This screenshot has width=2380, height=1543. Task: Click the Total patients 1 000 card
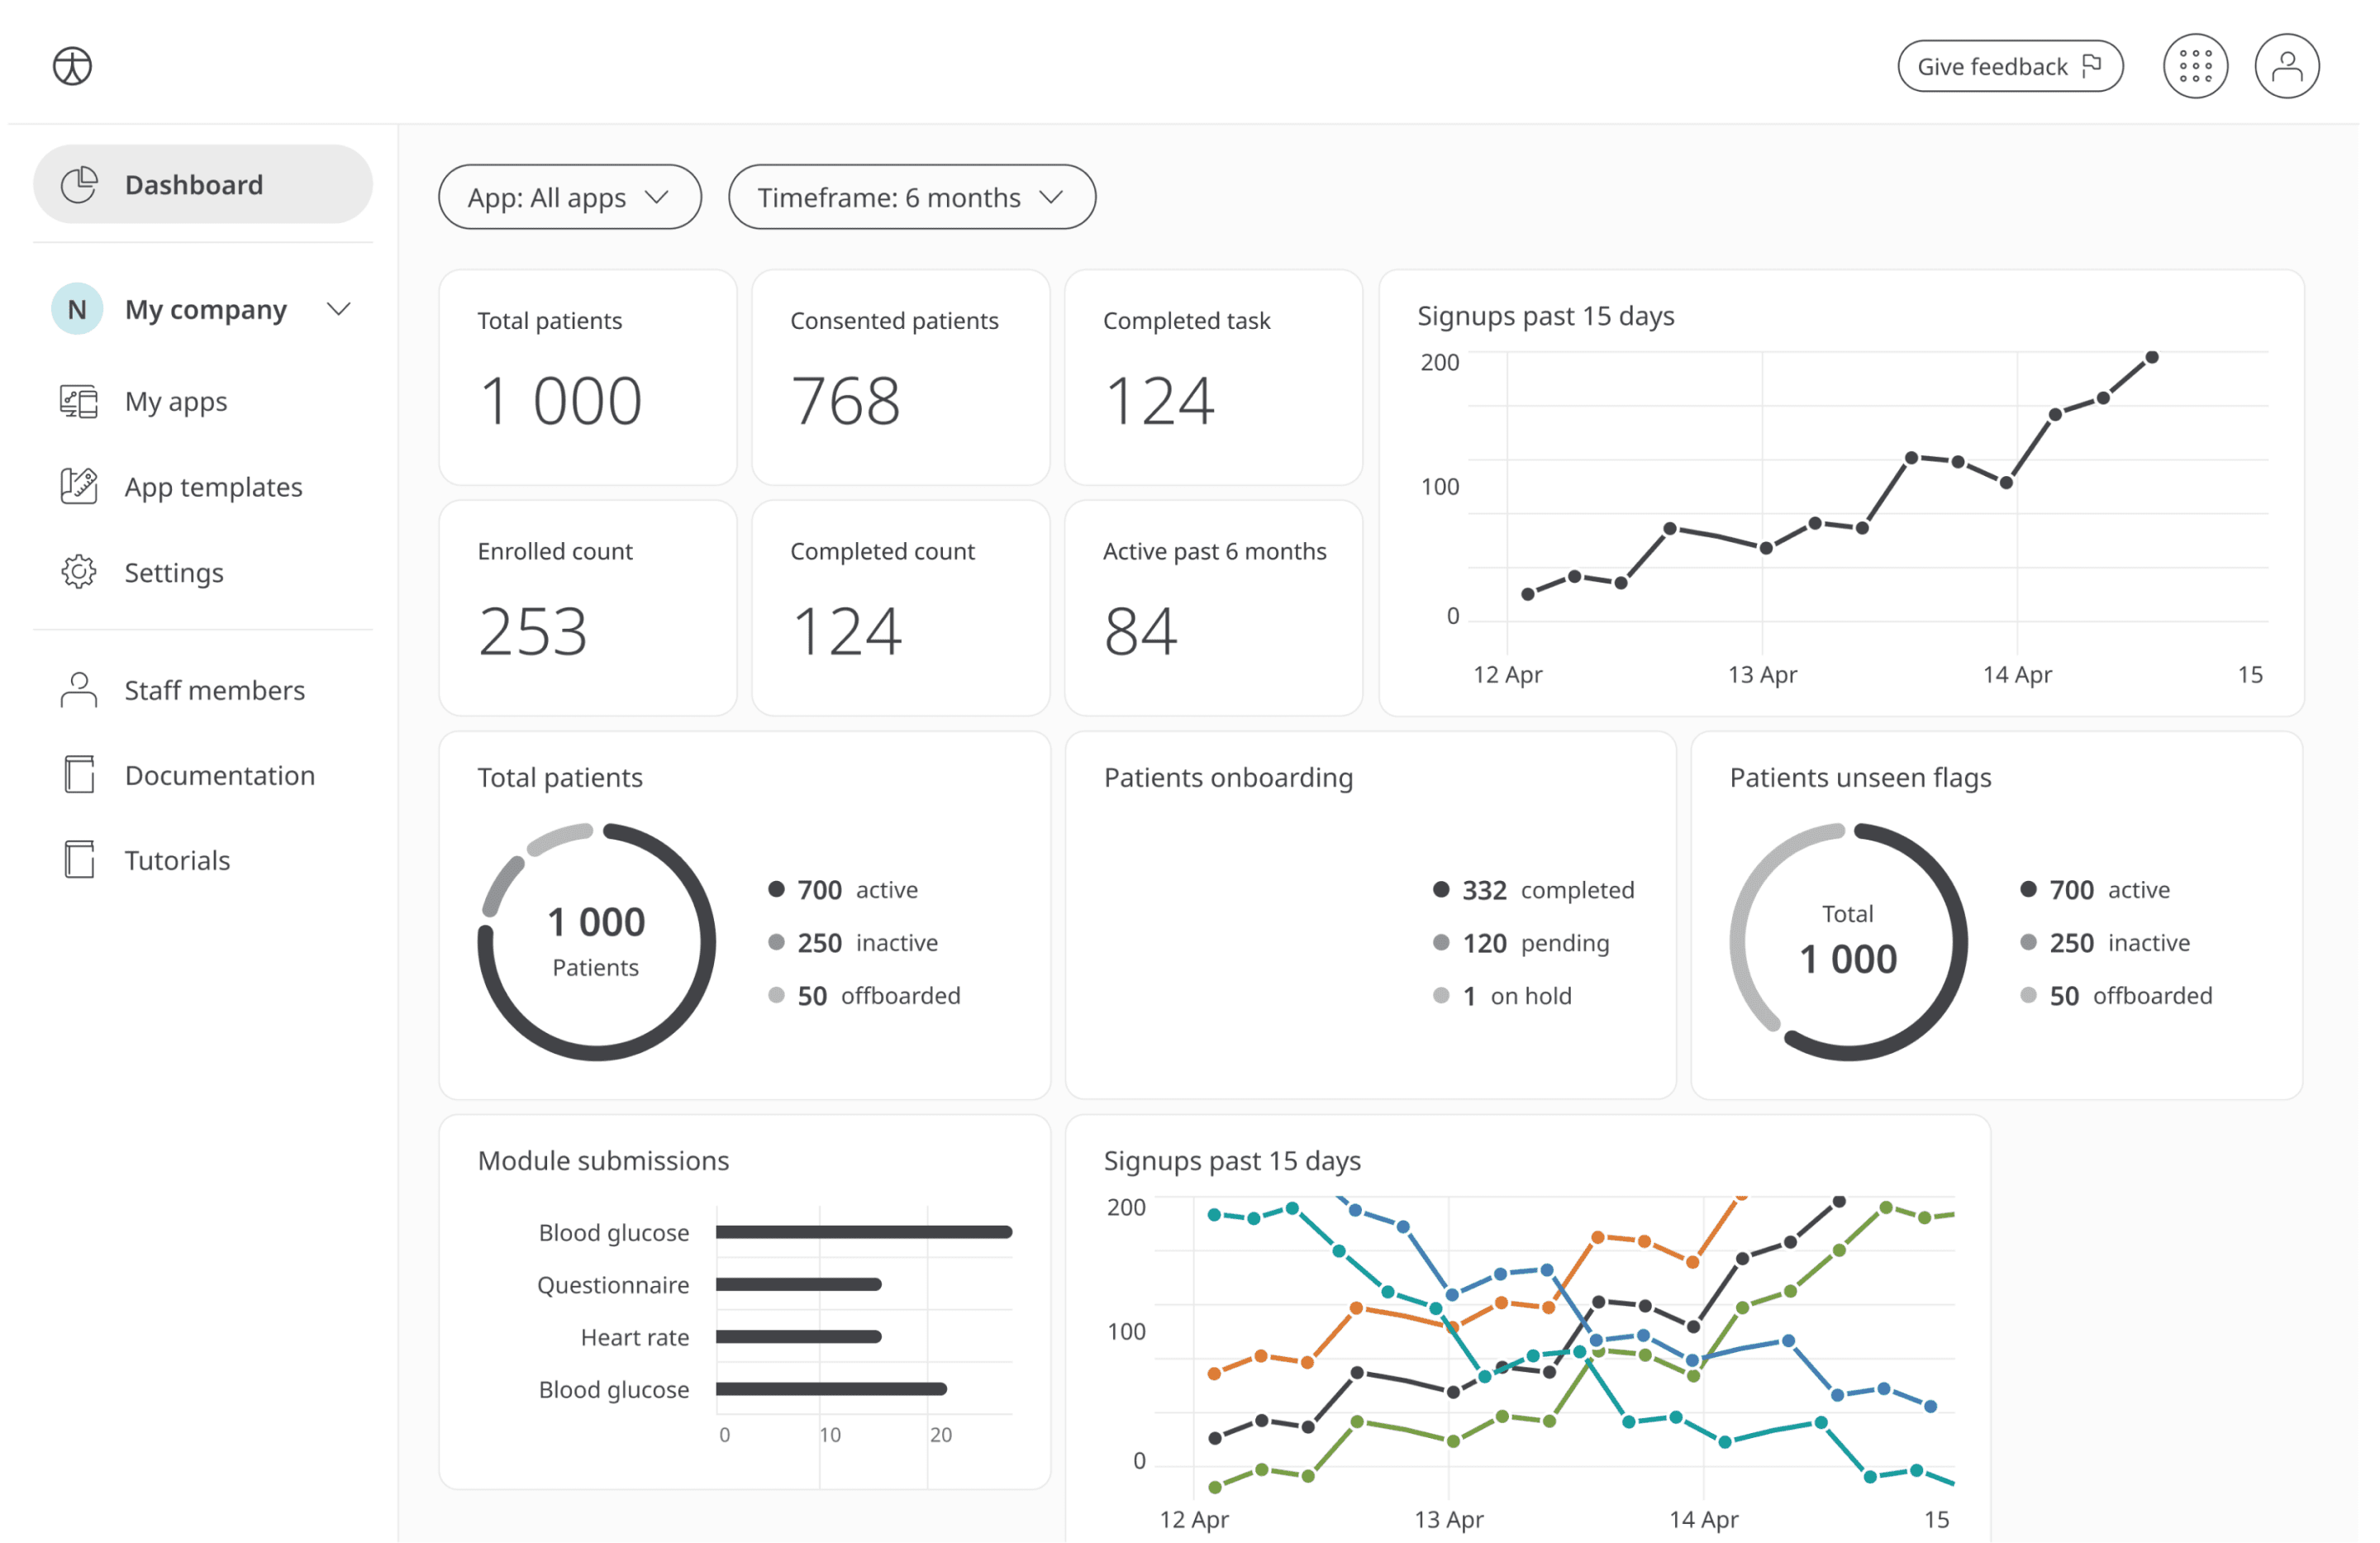(x=588, y=378)
